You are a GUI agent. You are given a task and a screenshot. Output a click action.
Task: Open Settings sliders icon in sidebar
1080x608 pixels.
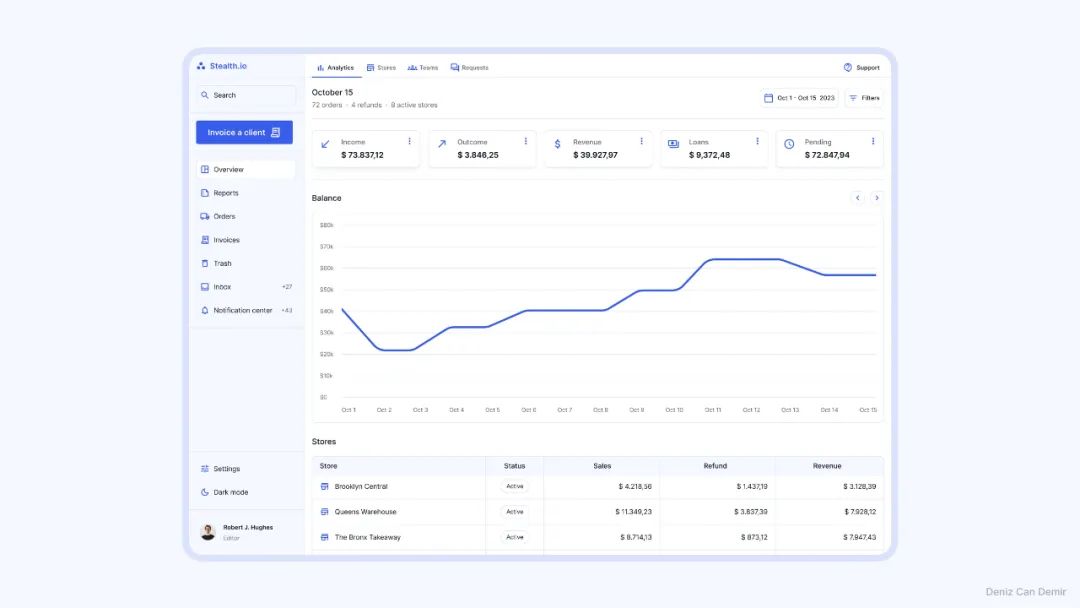point(205,469)
